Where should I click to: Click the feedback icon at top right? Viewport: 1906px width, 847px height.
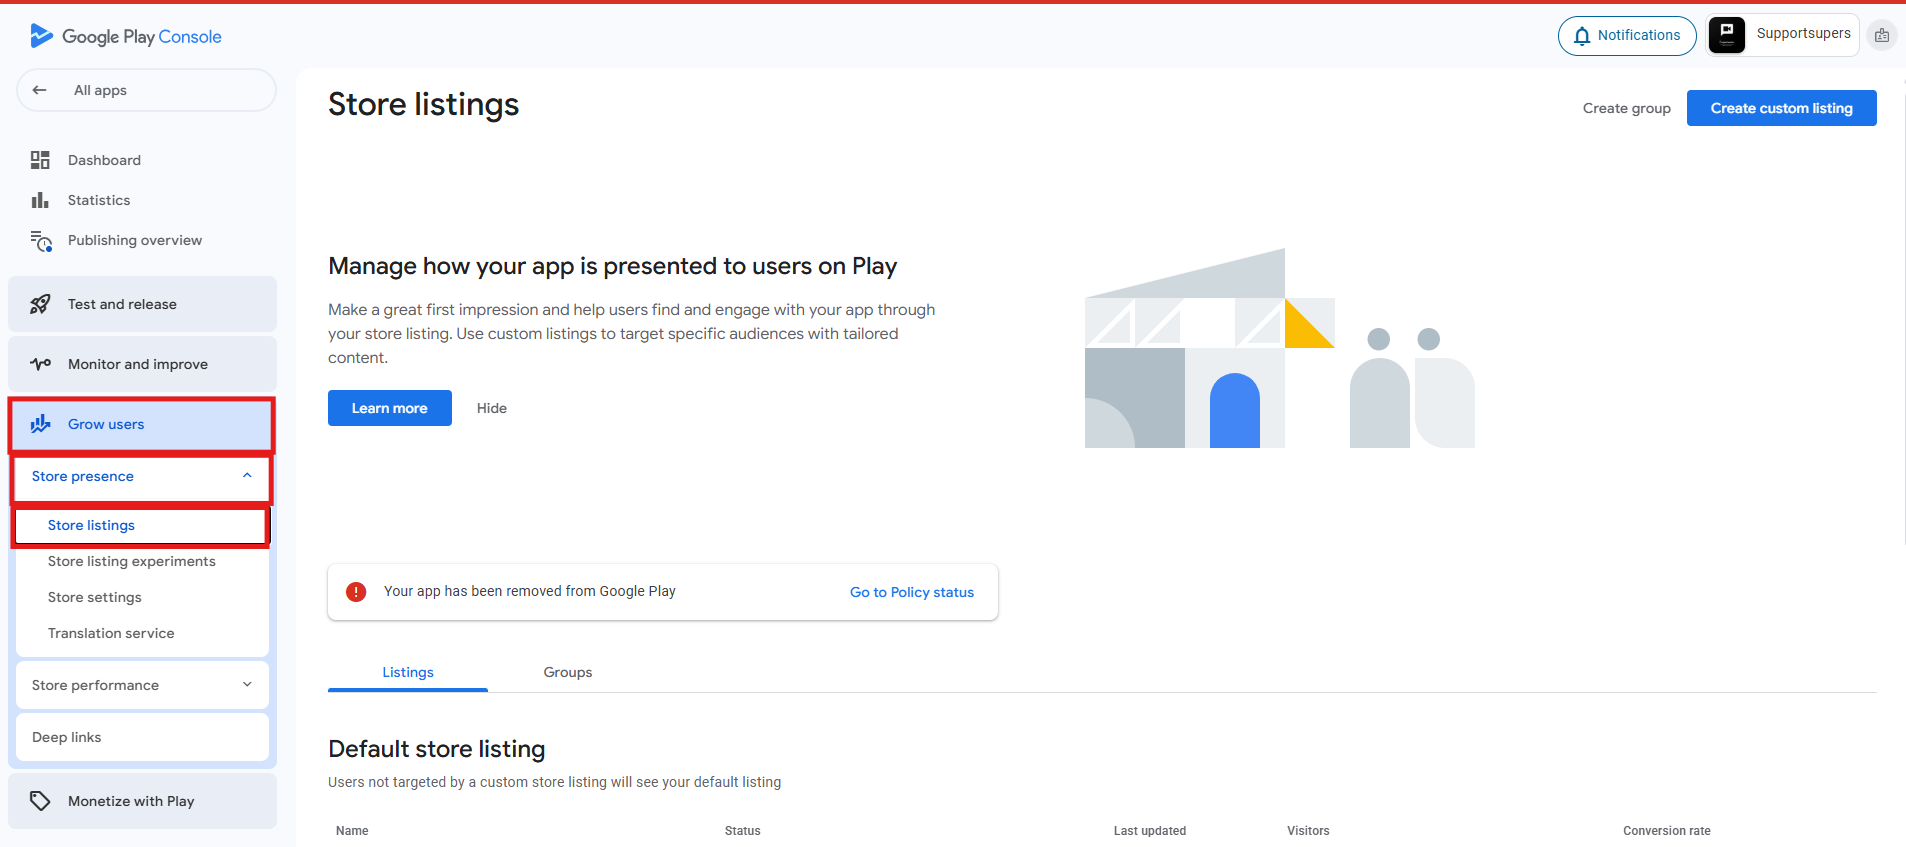[1882, 36]
